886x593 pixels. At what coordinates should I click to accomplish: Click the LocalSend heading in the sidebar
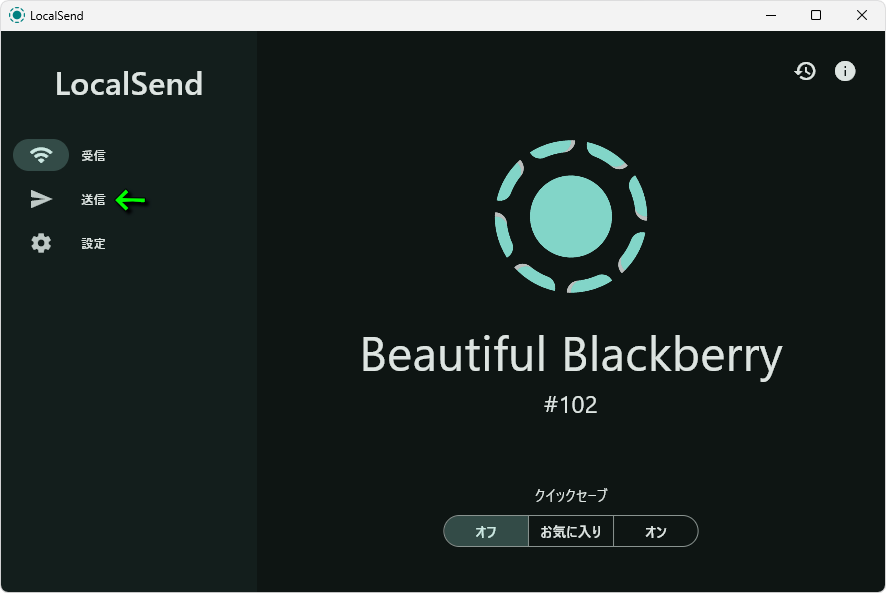tap(129, 84)
